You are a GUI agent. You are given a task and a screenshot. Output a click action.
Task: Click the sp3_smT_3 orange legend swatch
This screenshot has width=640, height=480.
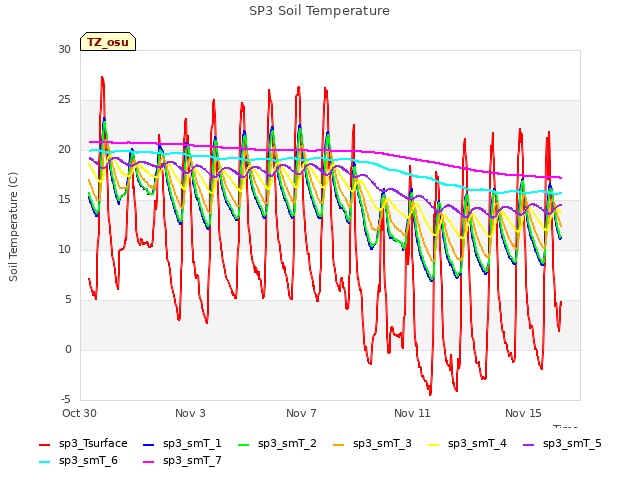coord(339,444)
